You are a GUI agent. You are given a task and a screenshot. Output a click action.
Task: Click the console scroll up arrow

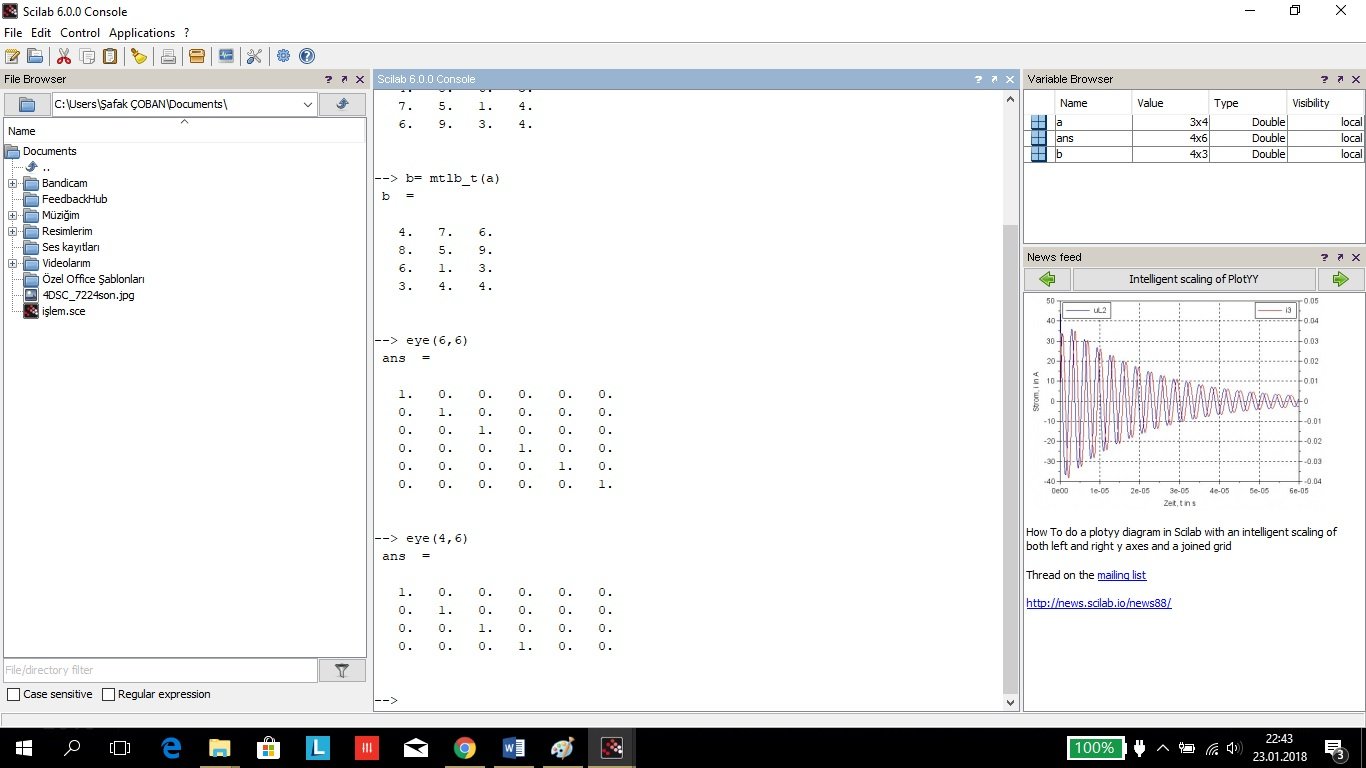1011,99
